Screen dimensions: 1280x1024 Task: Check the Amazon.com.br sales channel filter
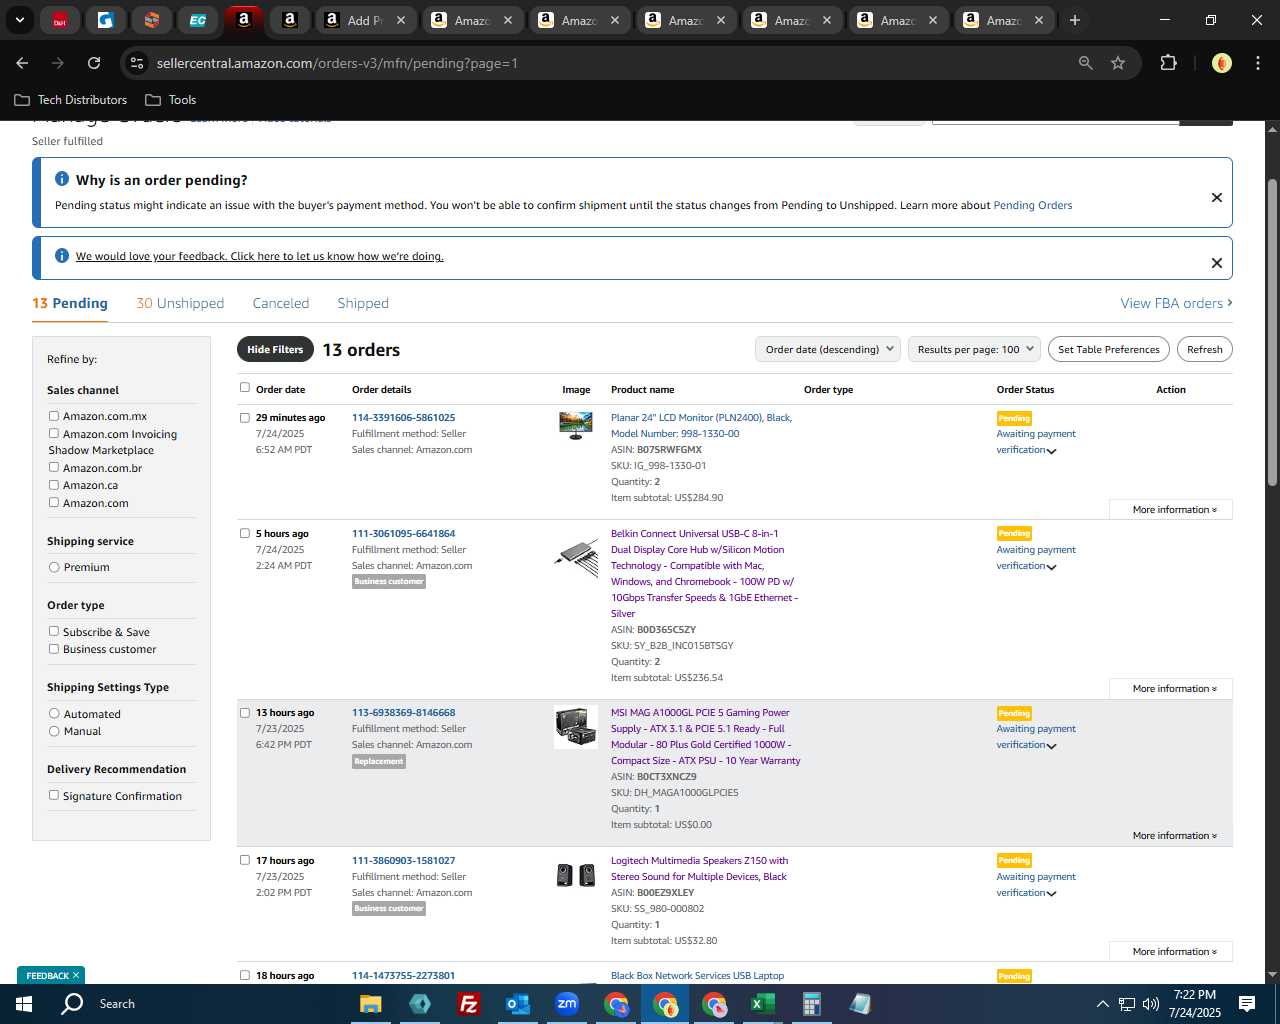coord(54,467)
